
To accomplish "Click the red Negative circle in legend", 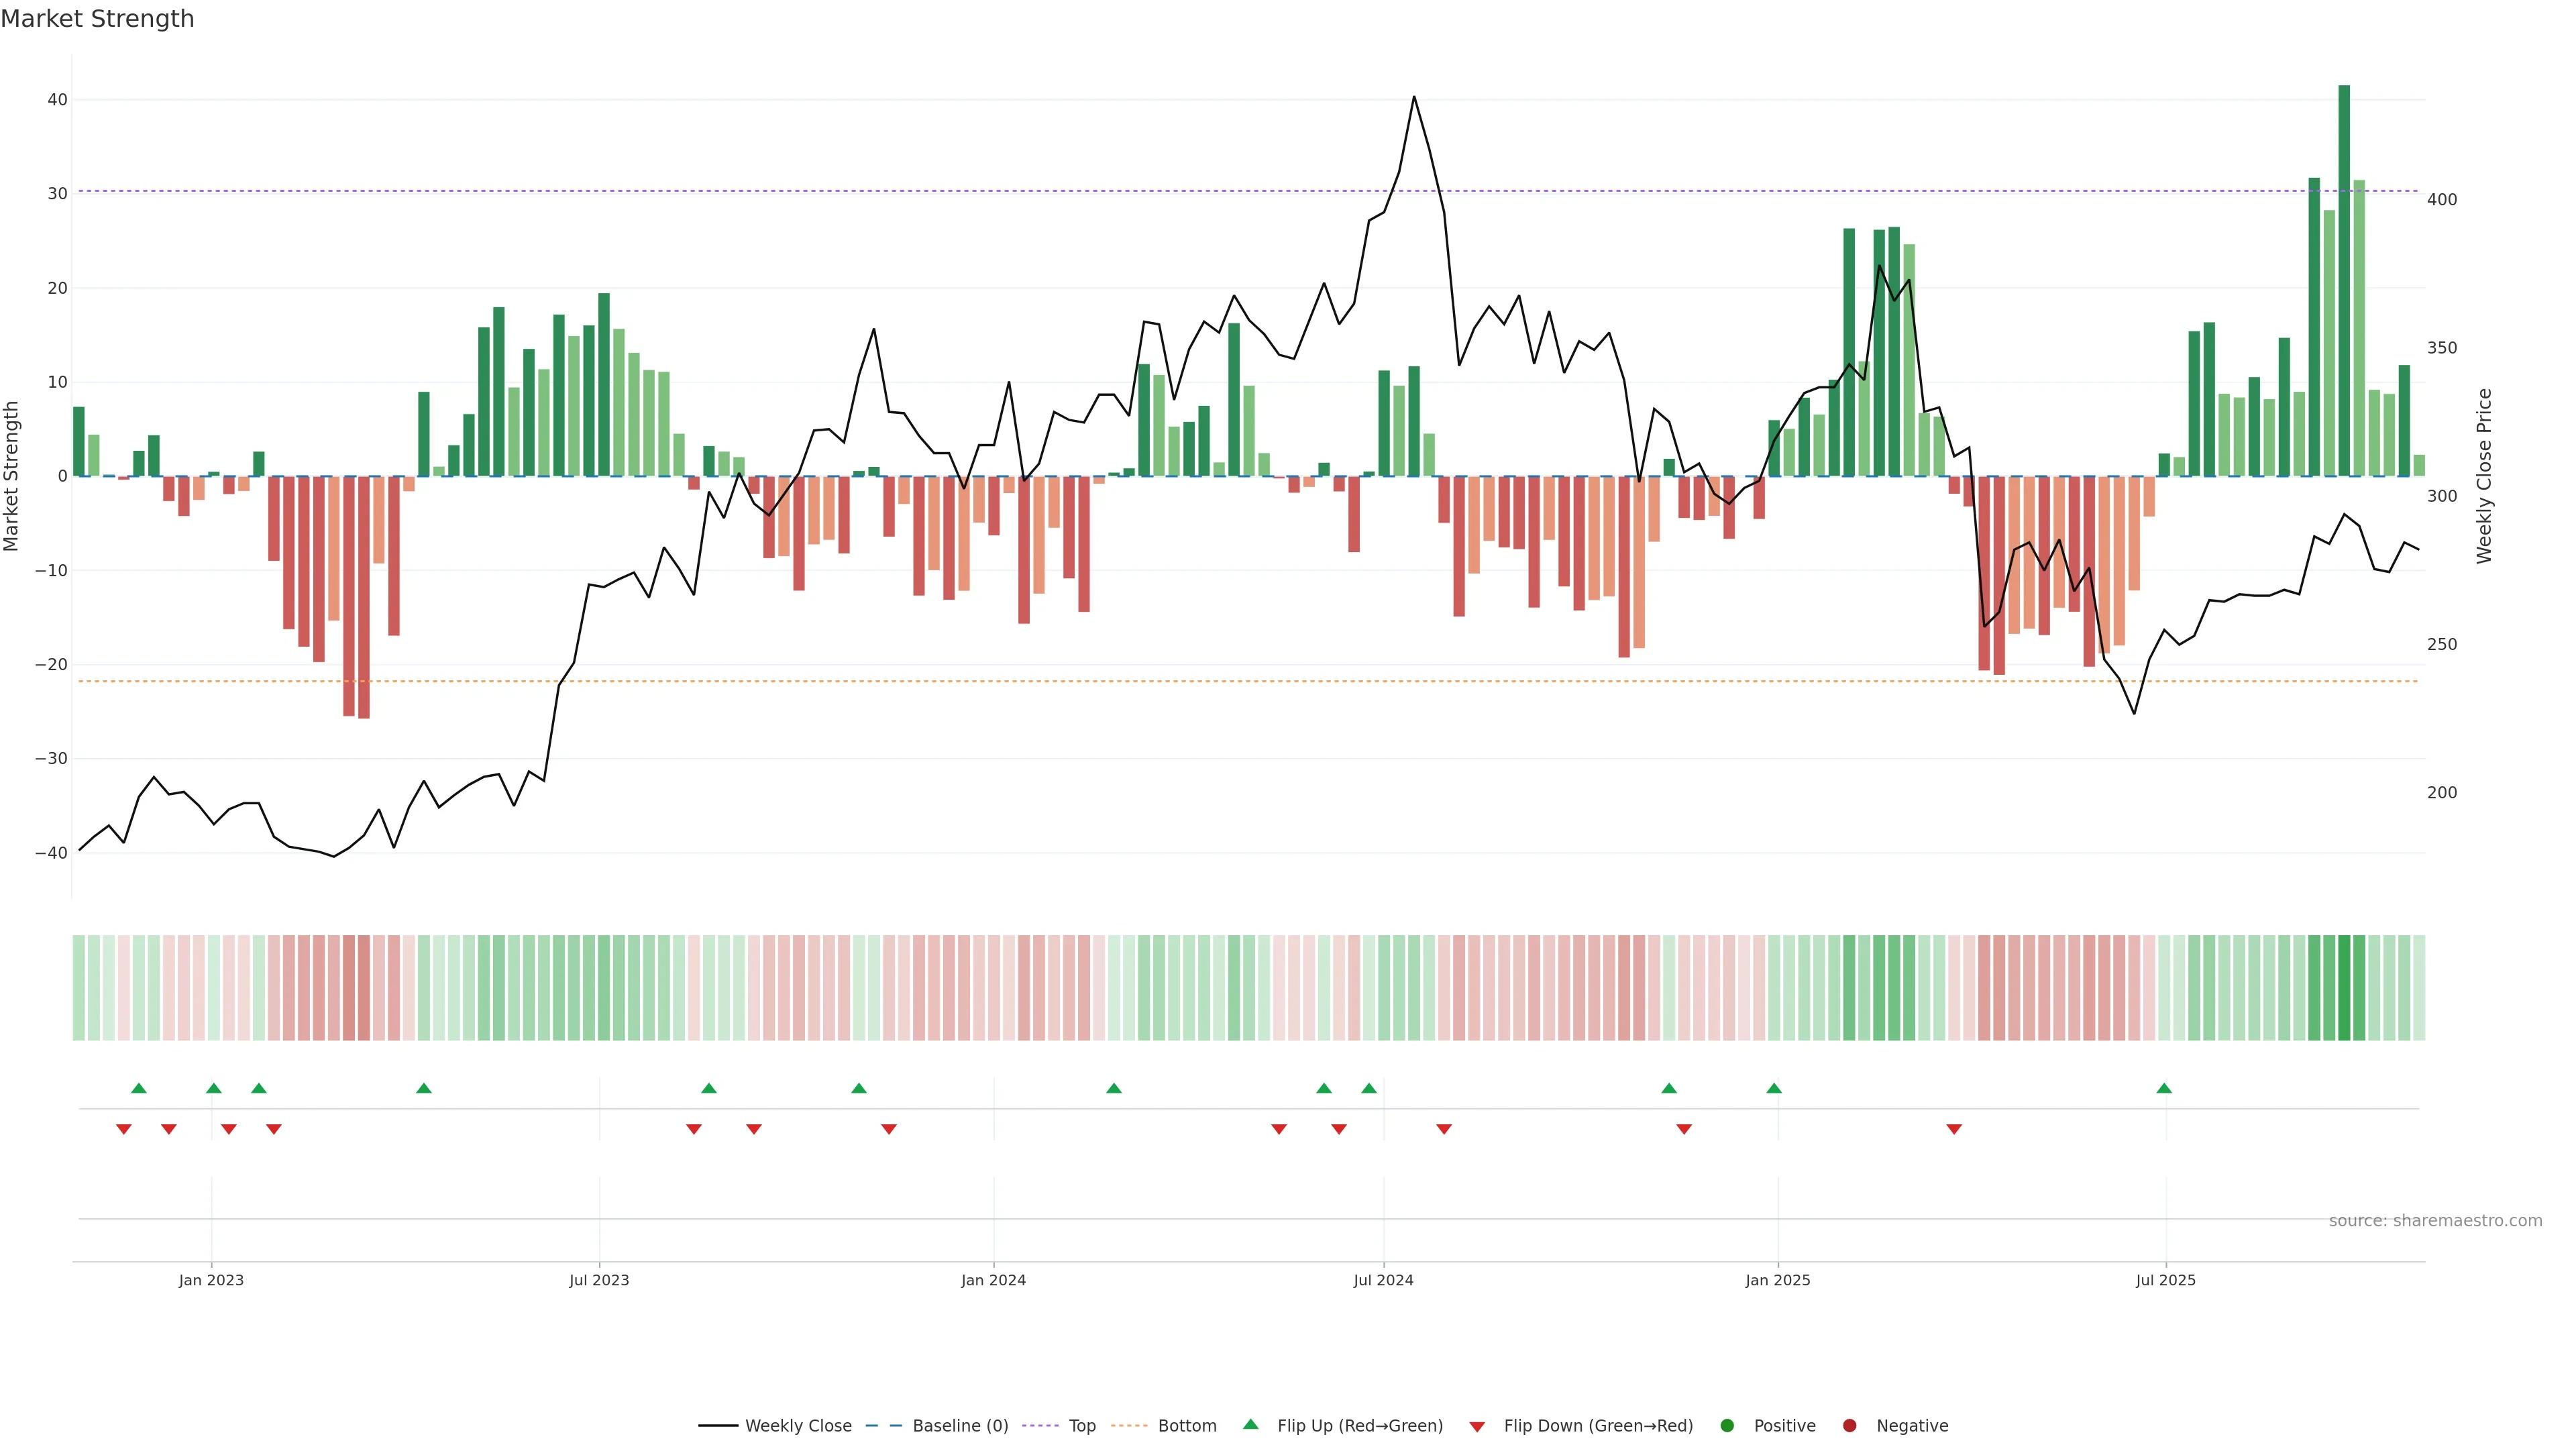I will pyautogui.click(x=1849, y=1425).
